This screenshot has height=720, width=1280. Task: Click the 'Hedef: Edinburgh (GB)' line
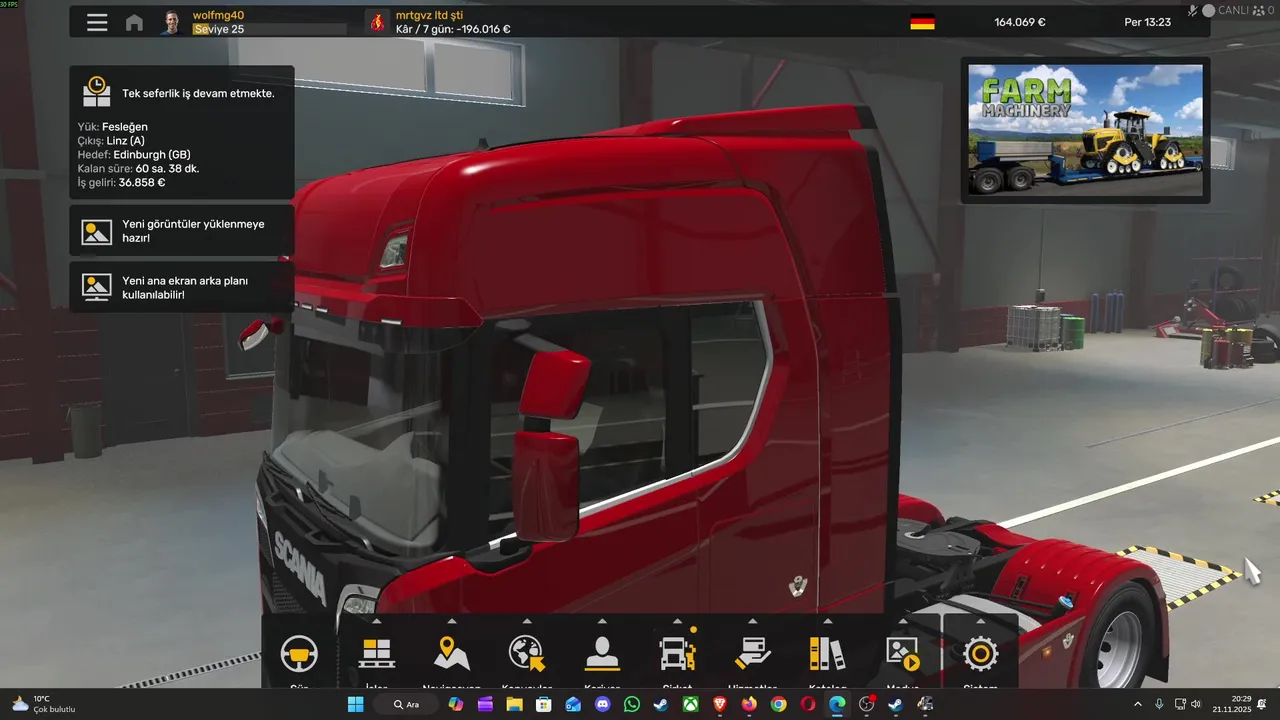(x=134, y=155)
